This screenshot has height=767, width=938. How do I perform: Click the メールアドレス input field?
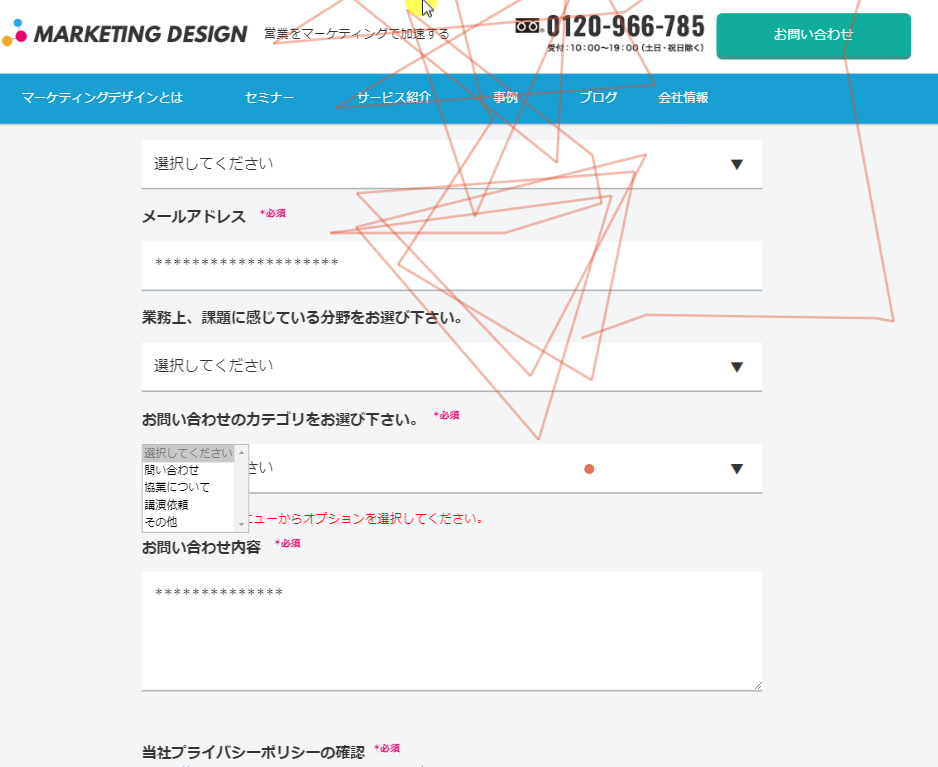coord(451,265)
